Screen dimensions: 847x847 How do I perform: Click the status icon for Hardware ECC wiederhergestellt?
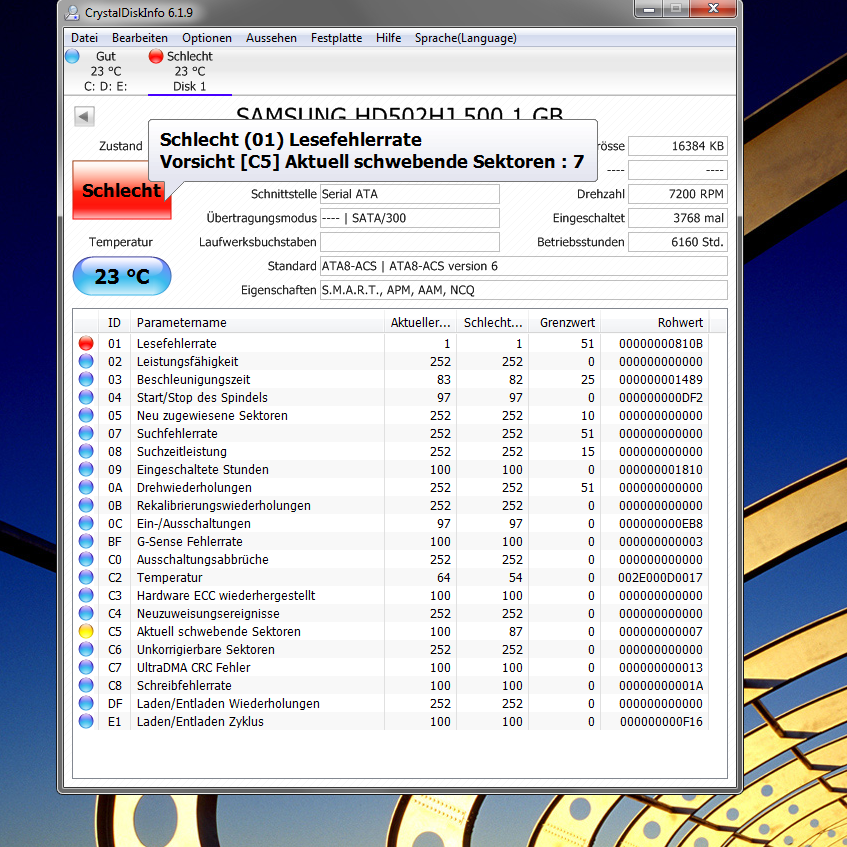click(86, 595)
